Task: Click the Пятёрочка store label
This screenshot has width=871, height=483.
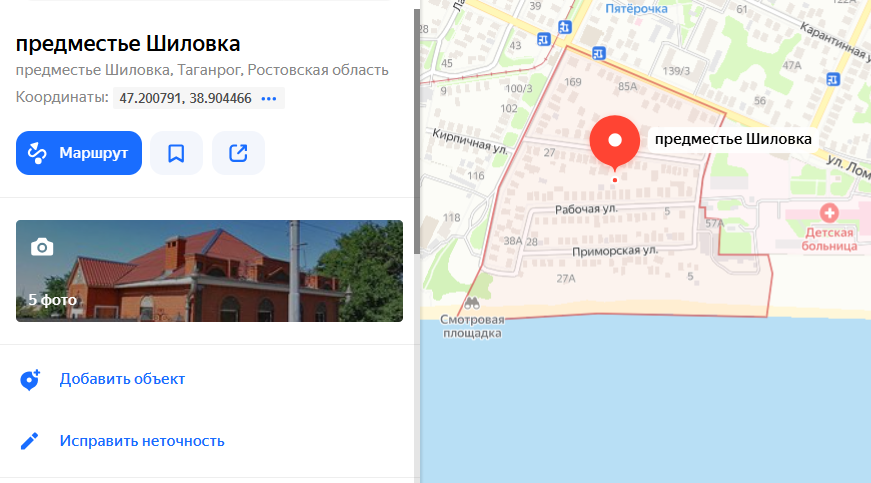Action: coord(637,9)
